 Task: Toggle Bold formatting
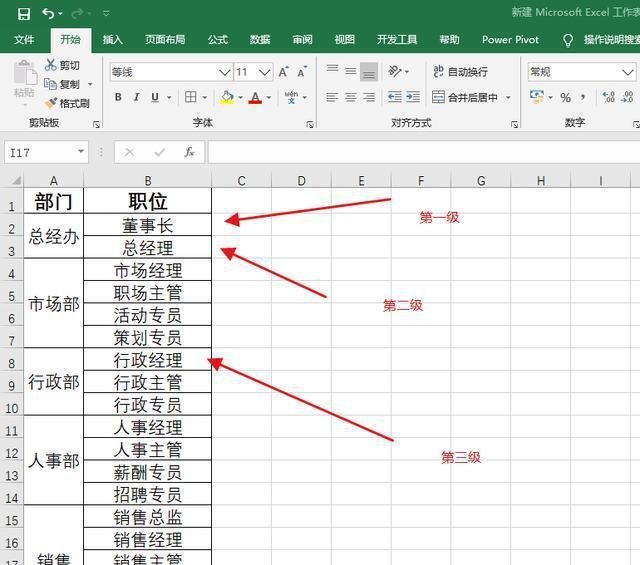pos(118,97)
